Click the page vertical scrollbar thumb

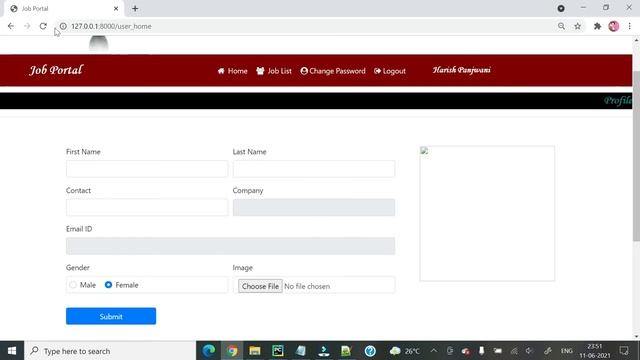tap(636, 156)
